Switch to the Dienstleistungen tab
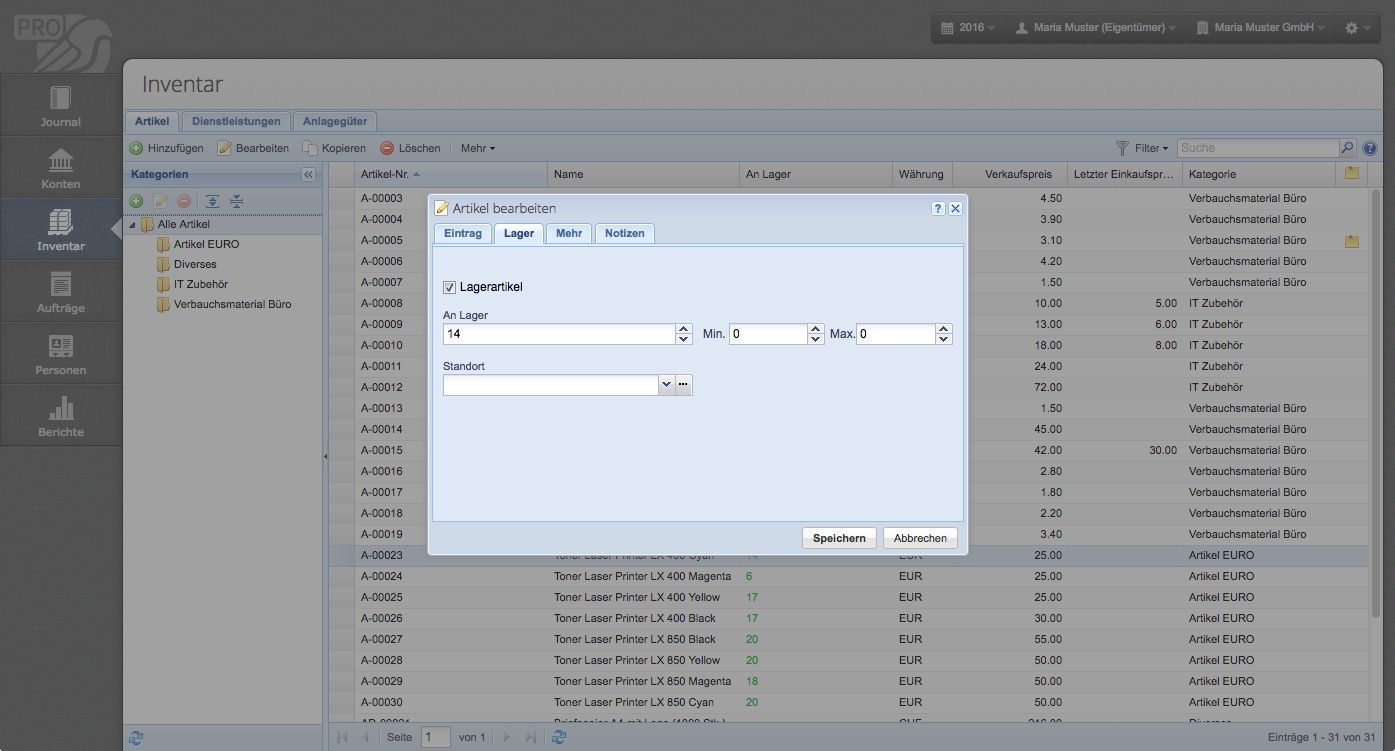The image size is (1395, 751). pos(236,121)
